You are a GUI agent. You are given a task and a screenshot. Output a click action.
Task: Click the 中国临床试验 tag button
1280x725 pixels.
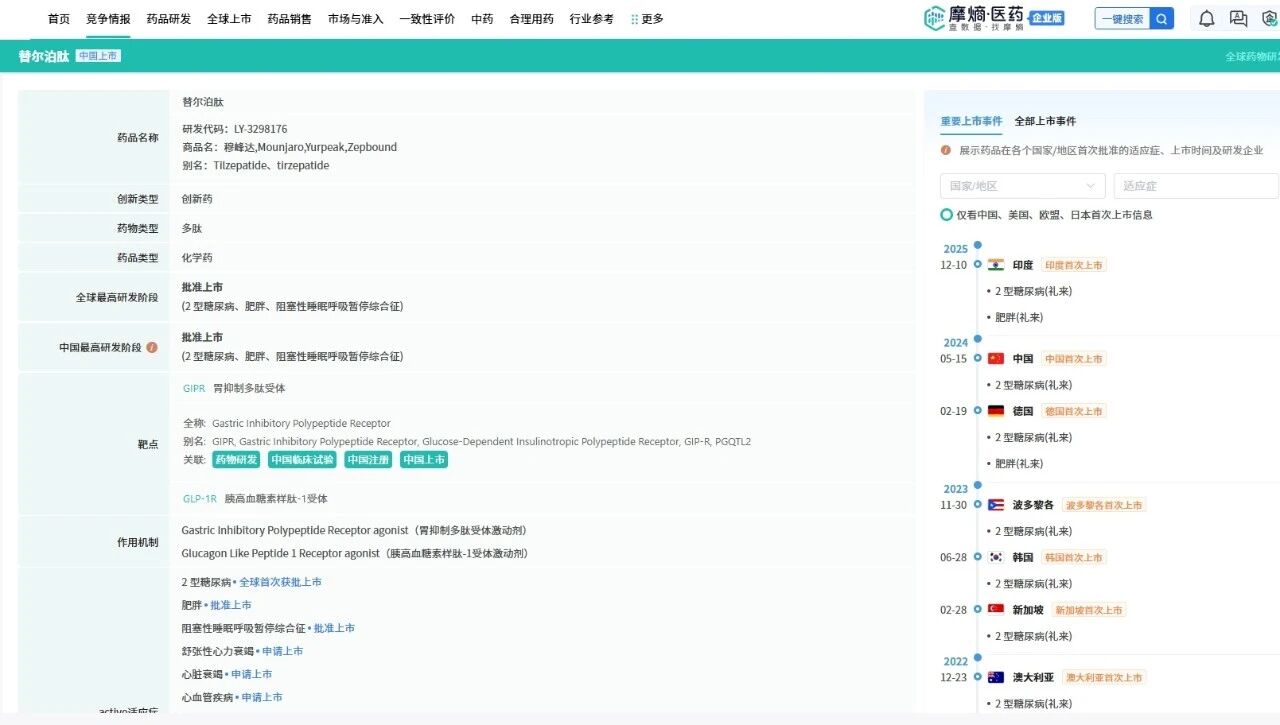(x=302, y=460)
